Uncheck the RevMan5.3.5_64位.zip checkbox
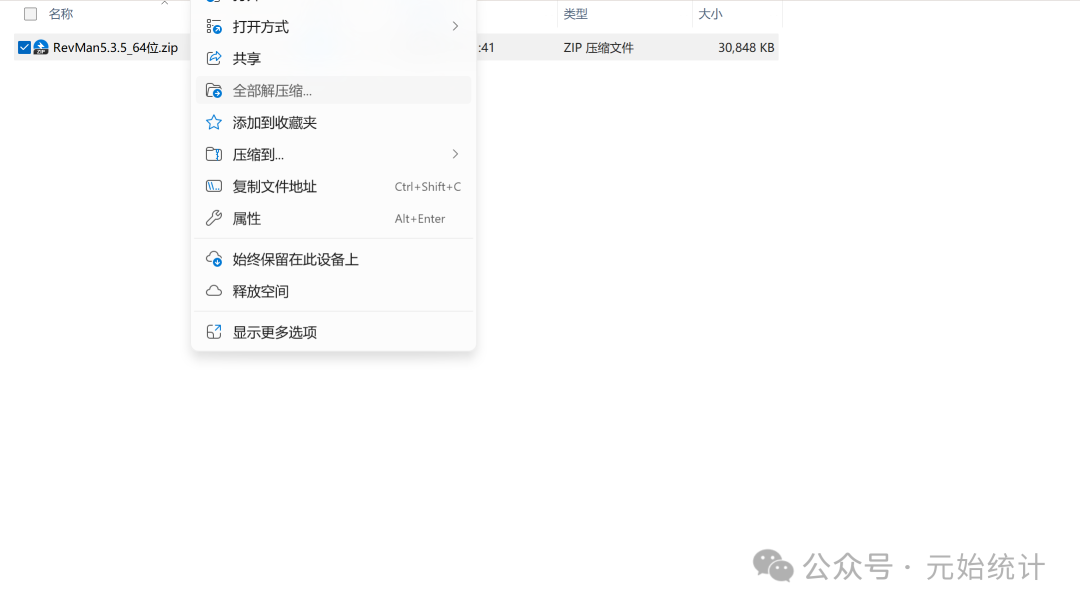Image resolution: width=1080 pixels, height=610 pixels. pos(25,47)
